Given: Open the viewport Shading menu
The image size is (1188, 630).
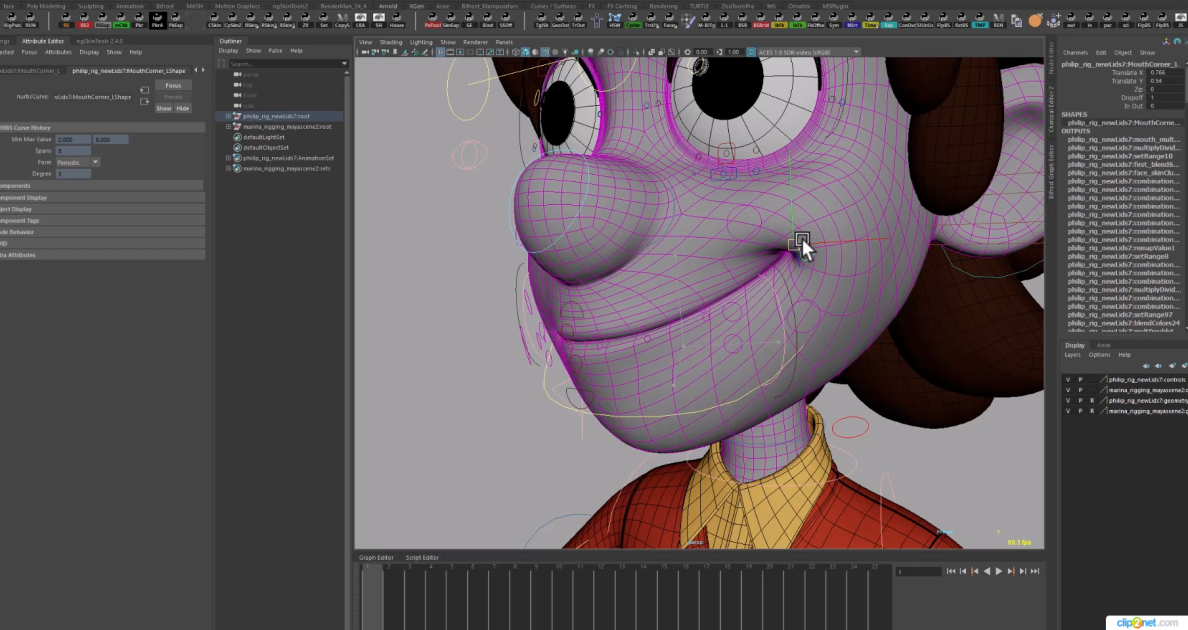Looking at the screenshot, I should [x=391, y=42].
